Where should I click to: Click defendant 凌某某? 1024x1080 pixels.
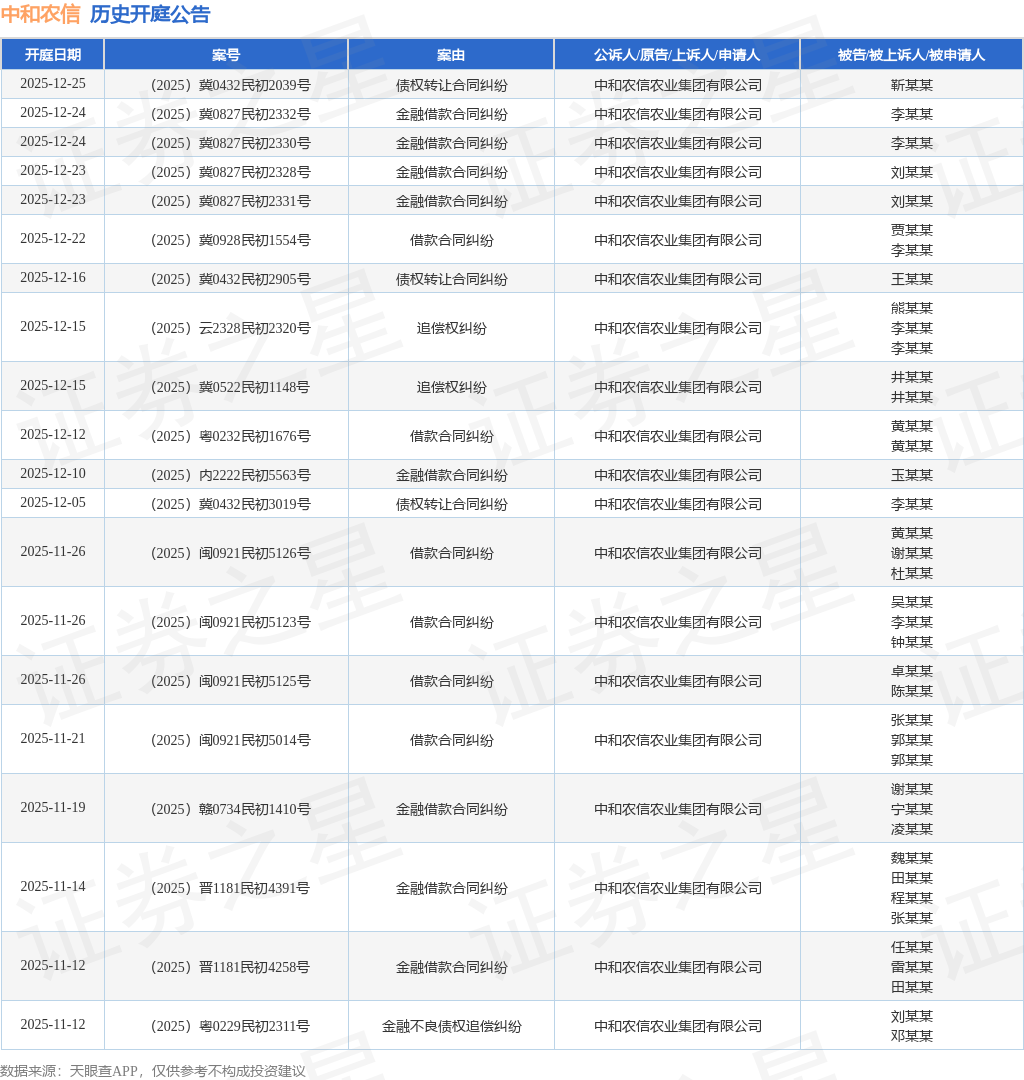click(912, 829)
